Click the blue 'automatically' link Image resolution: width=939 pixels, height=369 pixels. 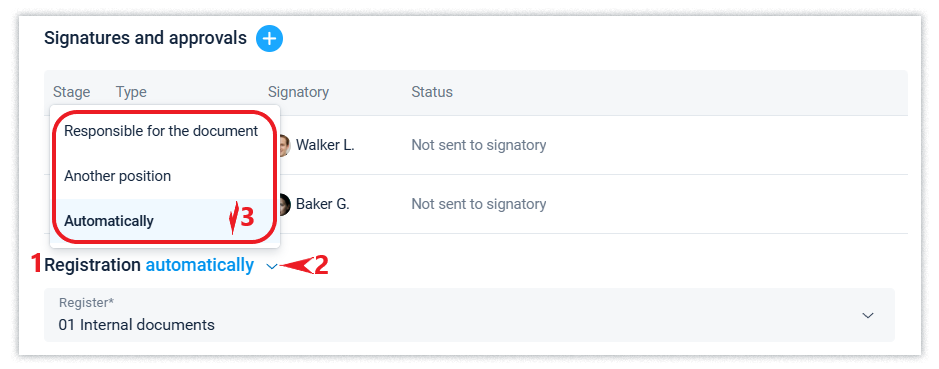199,265
